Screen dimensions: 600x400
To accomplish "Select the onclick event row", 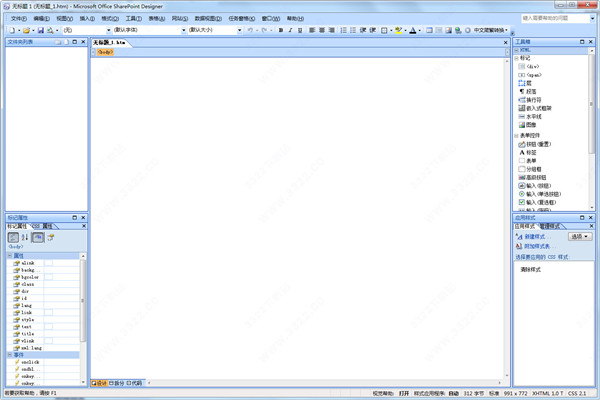I will tap(43, 362).
